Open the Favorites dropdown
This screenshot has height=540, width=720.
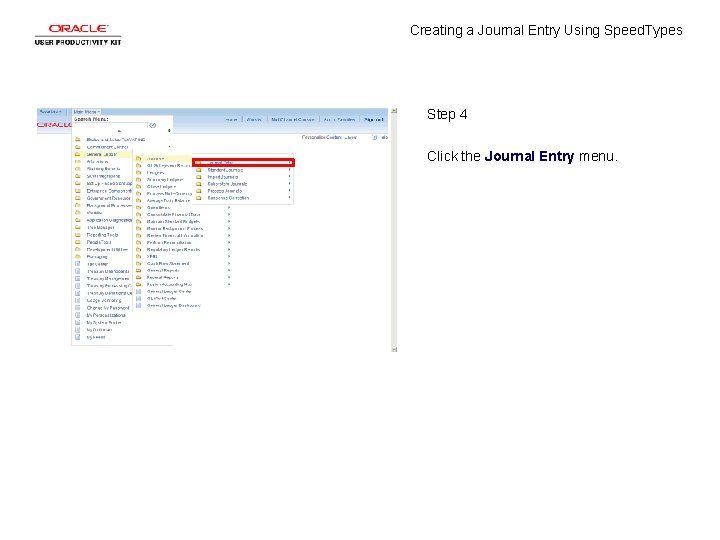pos(50,112)
